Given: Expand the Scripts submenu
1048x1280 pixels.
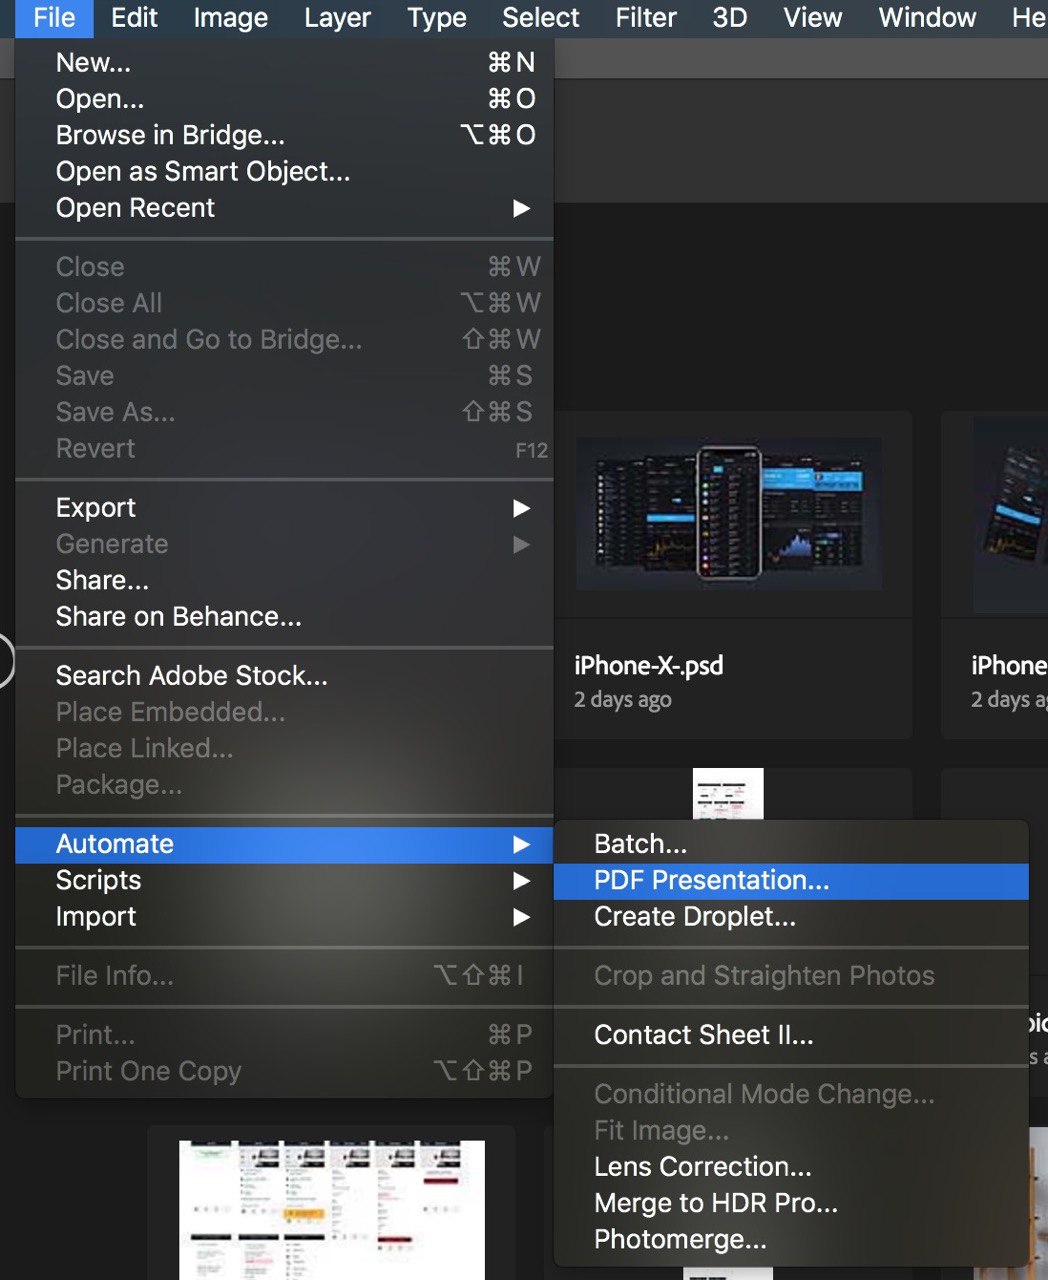Looking at the screenshot, I should [x=285, y=881].
